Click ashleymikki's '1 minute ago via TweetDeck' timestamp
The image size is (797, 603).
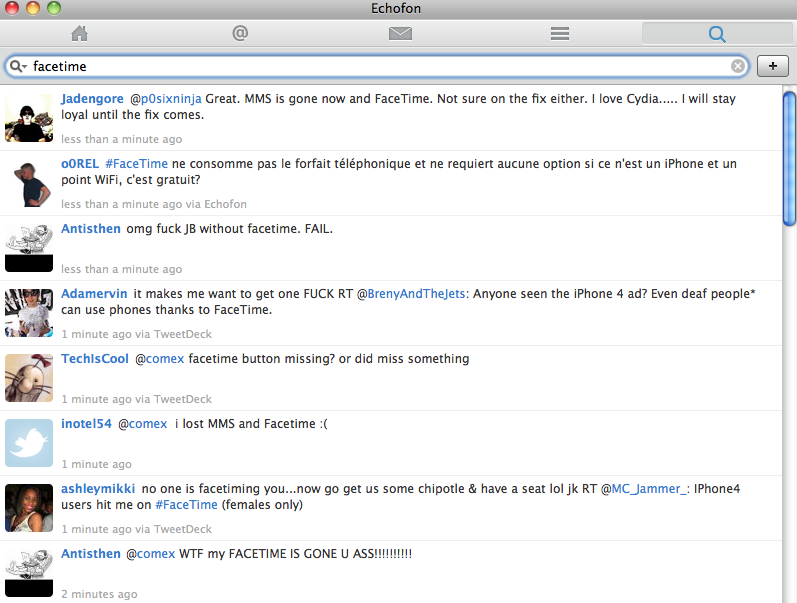coord(136,529)
